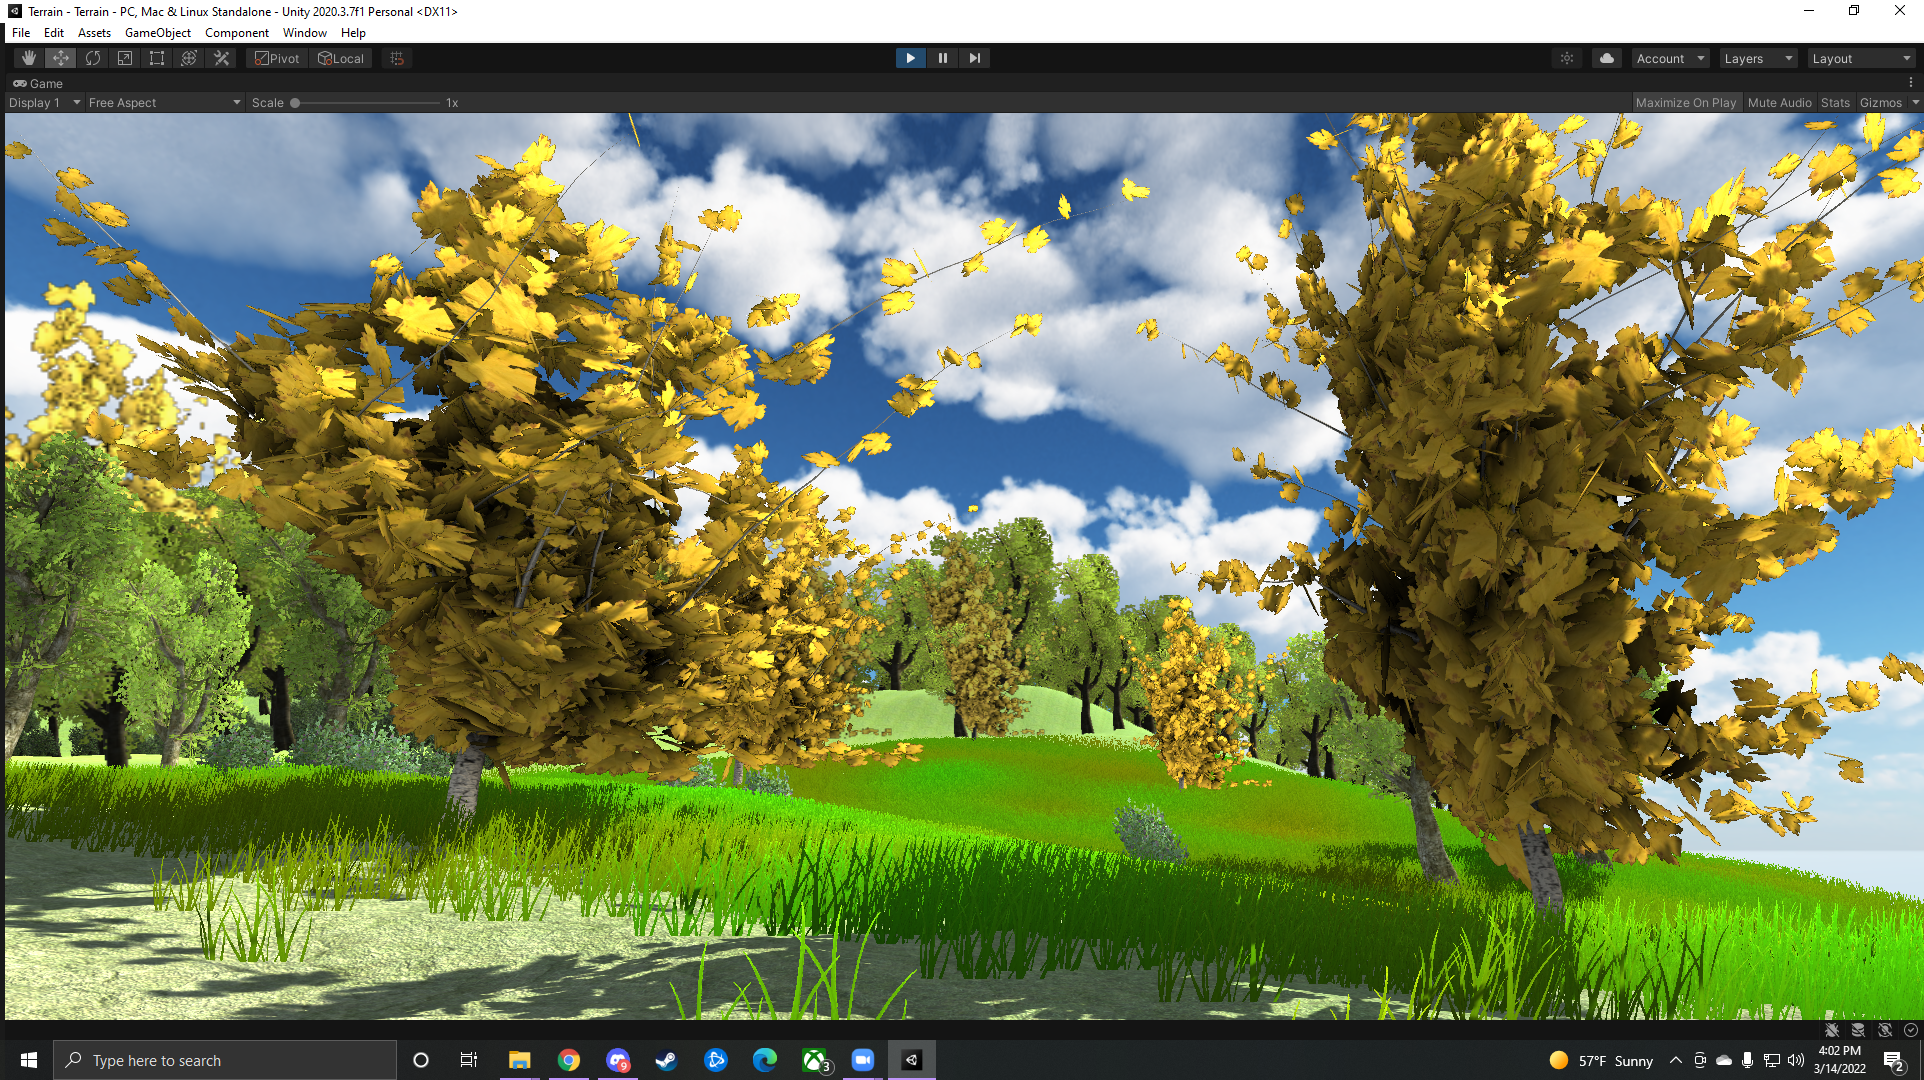1924x1080 pixels.
Task: Open the notification center
Action: point(1893,1060)
